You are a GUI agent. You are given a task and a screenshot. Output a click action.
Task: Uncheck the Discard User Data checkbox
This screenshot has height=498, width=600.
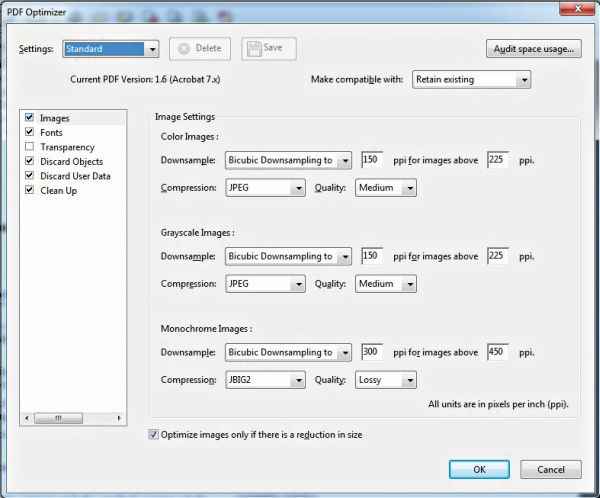[29, 175]
